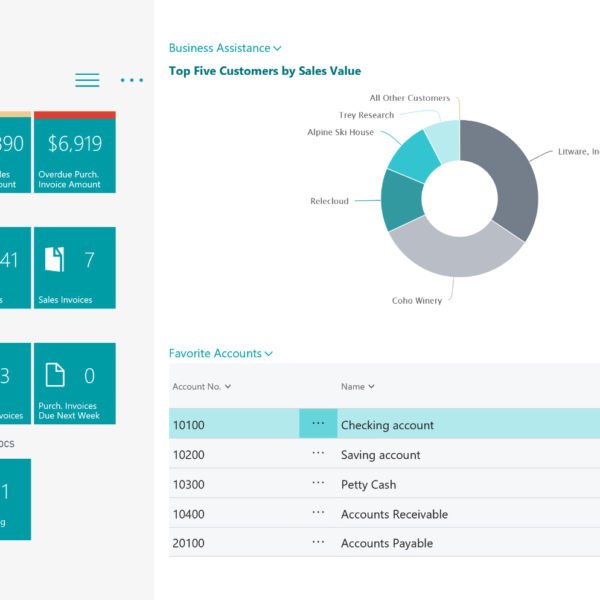Open row actions for Checking account
The image size is (600, 600).
click(318, 423)
